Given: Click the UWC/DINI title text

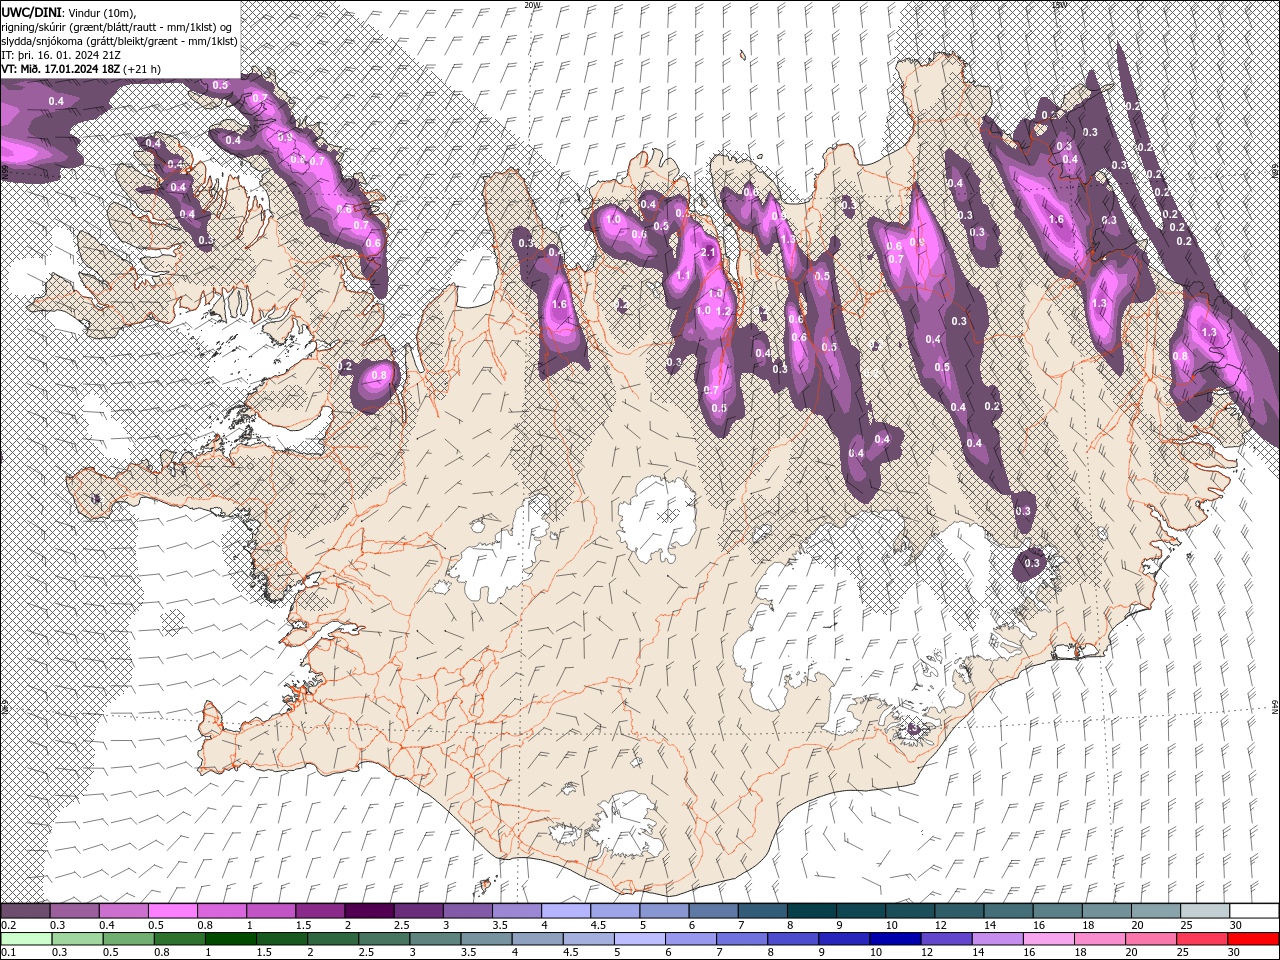Looking at the screenshot, I should point(33,11).
